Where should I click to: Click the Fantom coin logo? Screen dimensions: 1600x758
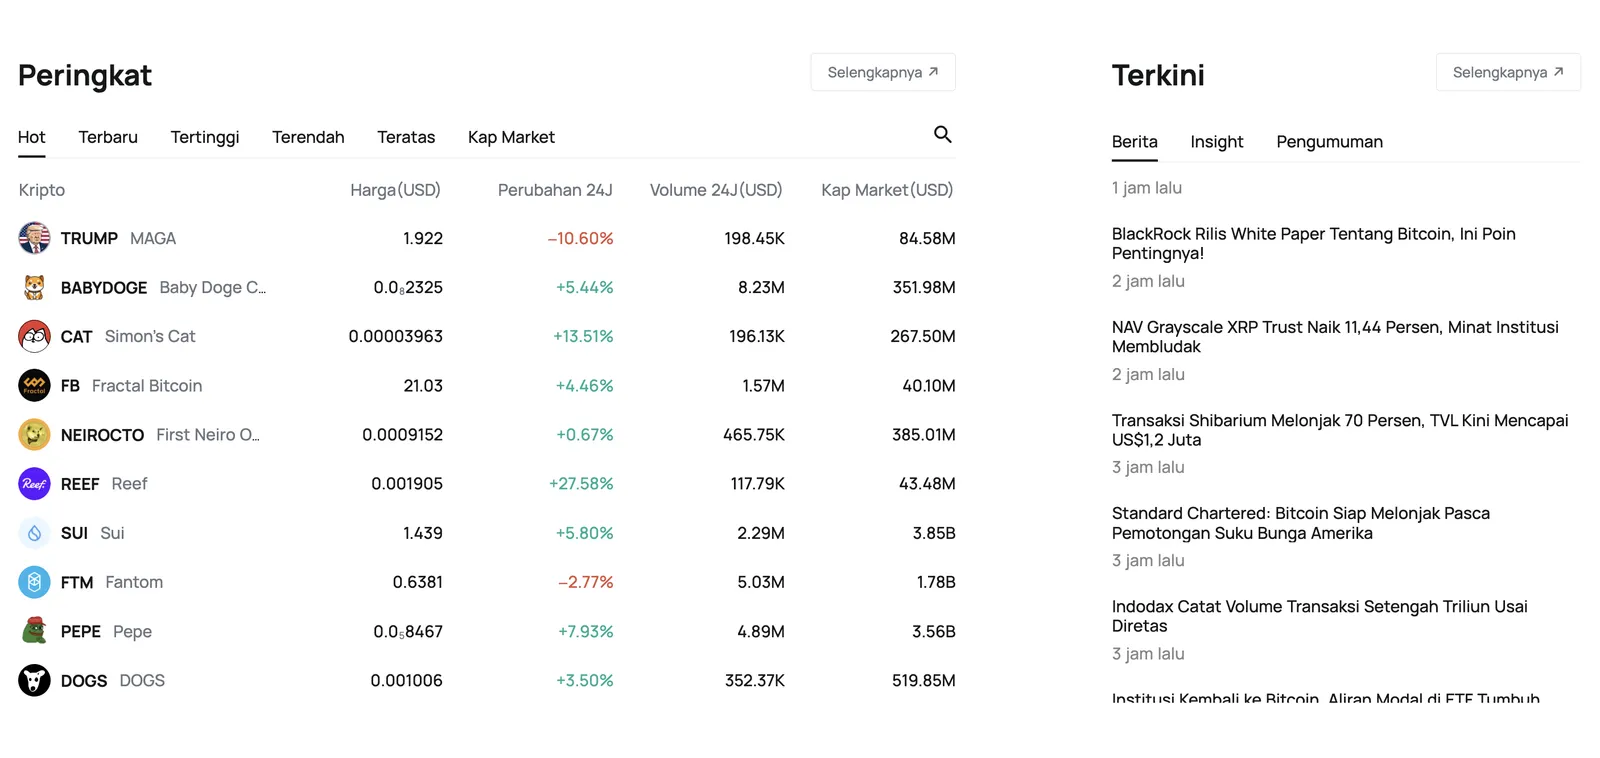(34, 582)
